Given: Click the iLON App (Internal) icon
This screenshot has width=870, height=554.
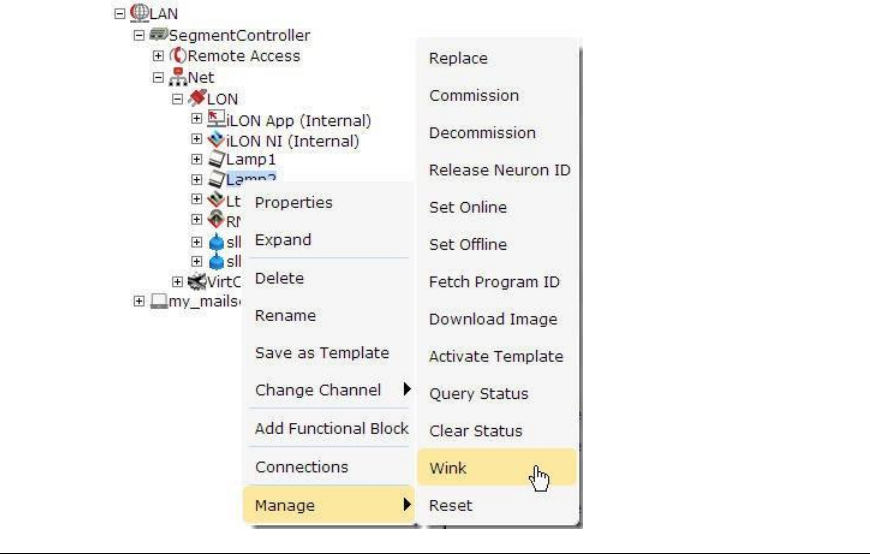Looking at the screenshot, I should (216, 120).
